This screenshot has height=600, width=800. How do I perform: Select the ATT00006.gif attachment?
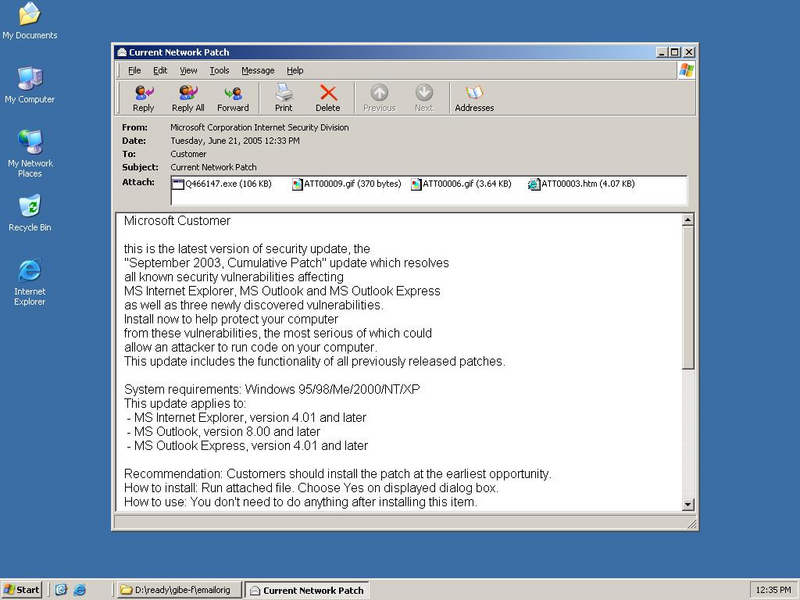461,184
